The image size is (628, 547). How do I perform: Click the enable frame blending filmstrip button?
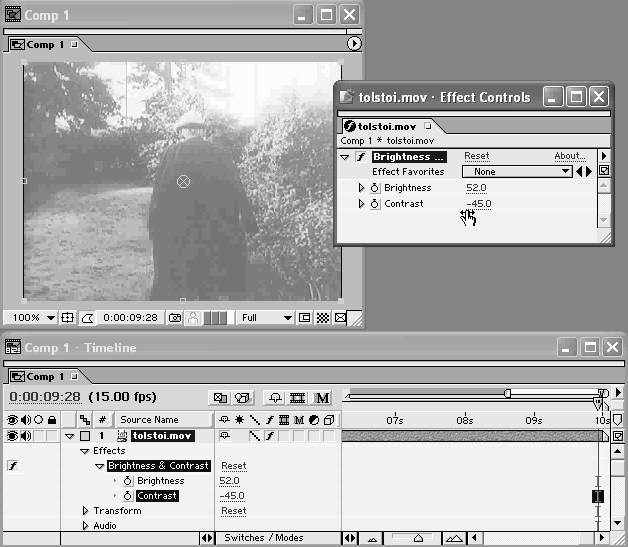[298, 398]
